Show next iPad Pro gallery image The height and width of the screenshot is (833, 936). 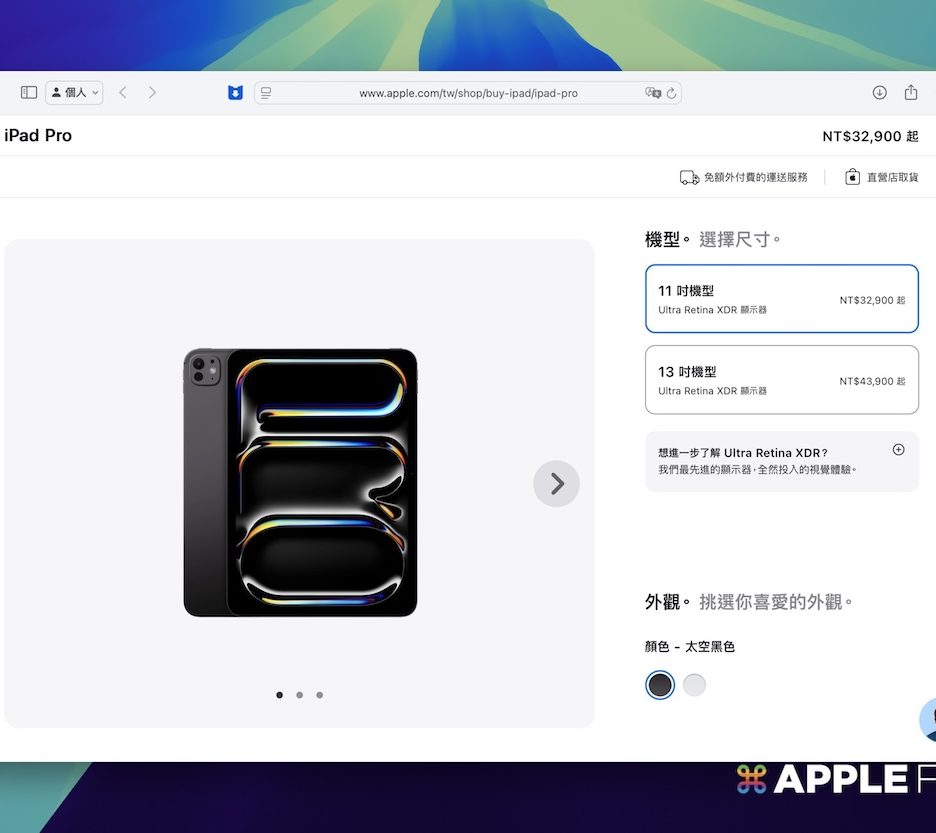tap(556, 484)
